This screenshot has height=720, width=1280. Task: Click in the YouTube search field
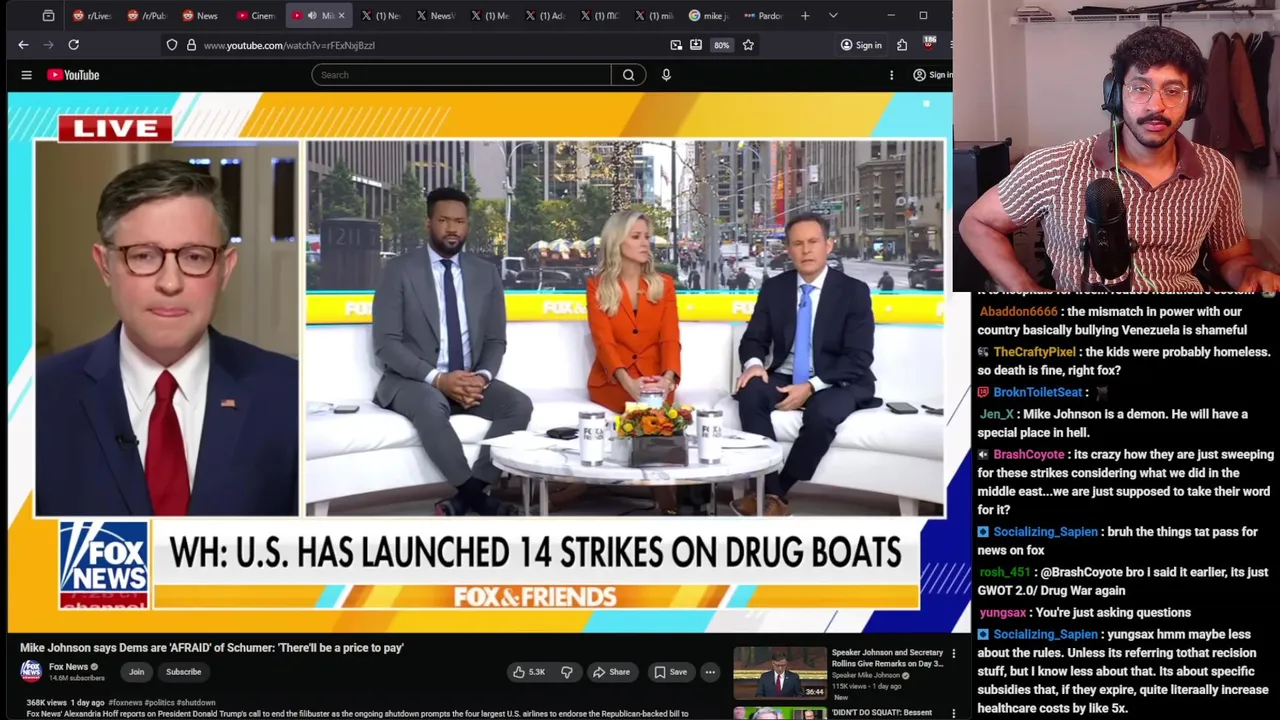point(461,75)
